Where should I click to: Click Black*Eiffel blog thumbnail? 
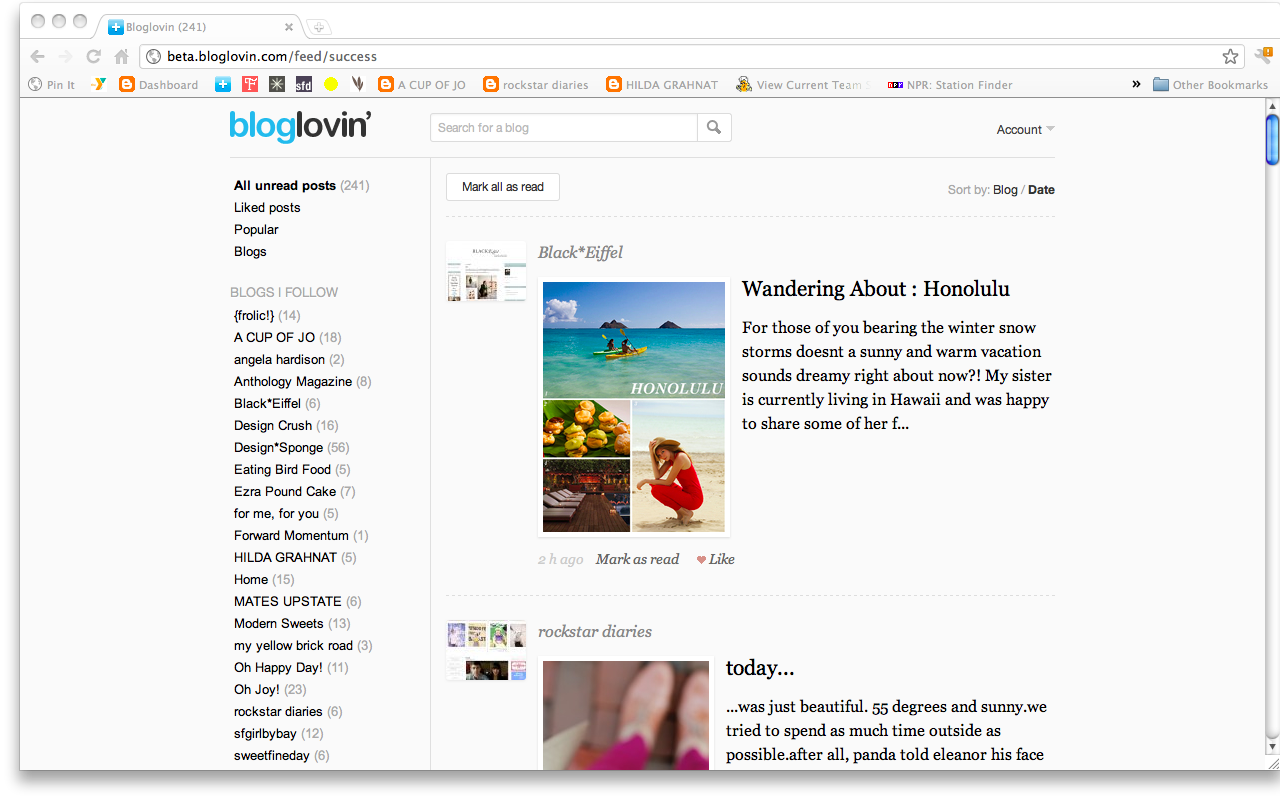486,271
